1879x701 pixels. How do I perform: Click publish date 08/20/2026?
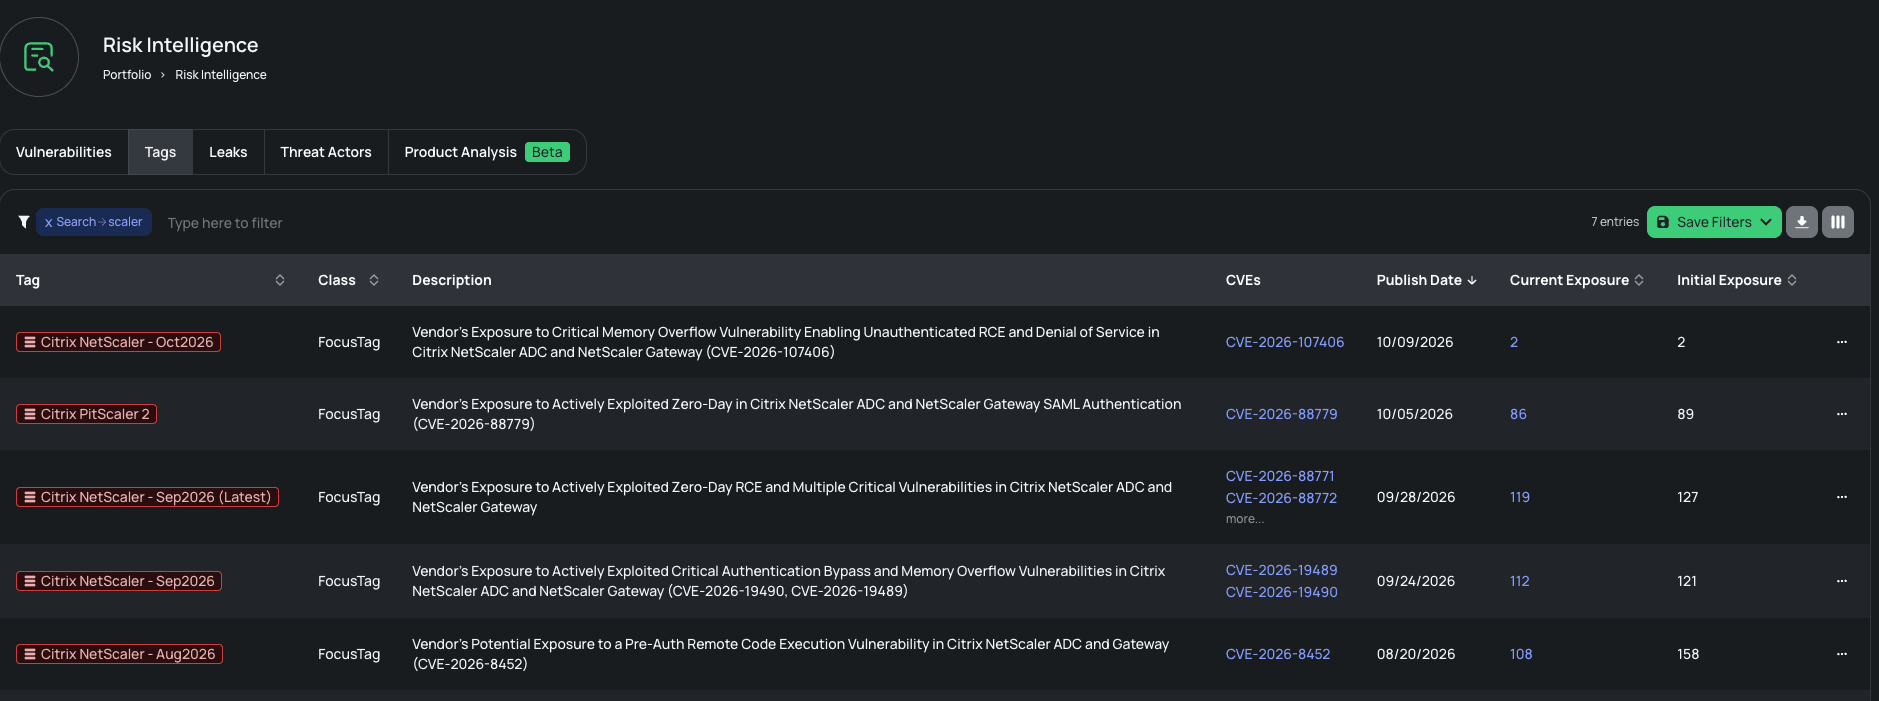click(1416, 654)
